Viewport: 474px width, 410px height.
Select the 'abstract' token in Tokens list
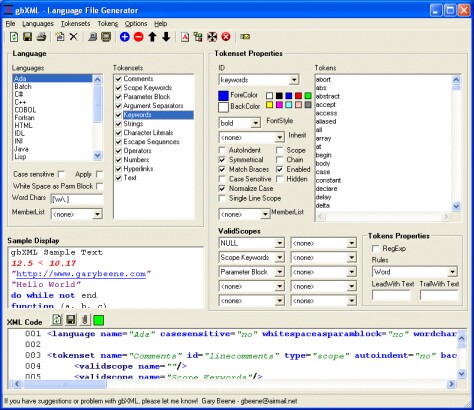(328, 96)
